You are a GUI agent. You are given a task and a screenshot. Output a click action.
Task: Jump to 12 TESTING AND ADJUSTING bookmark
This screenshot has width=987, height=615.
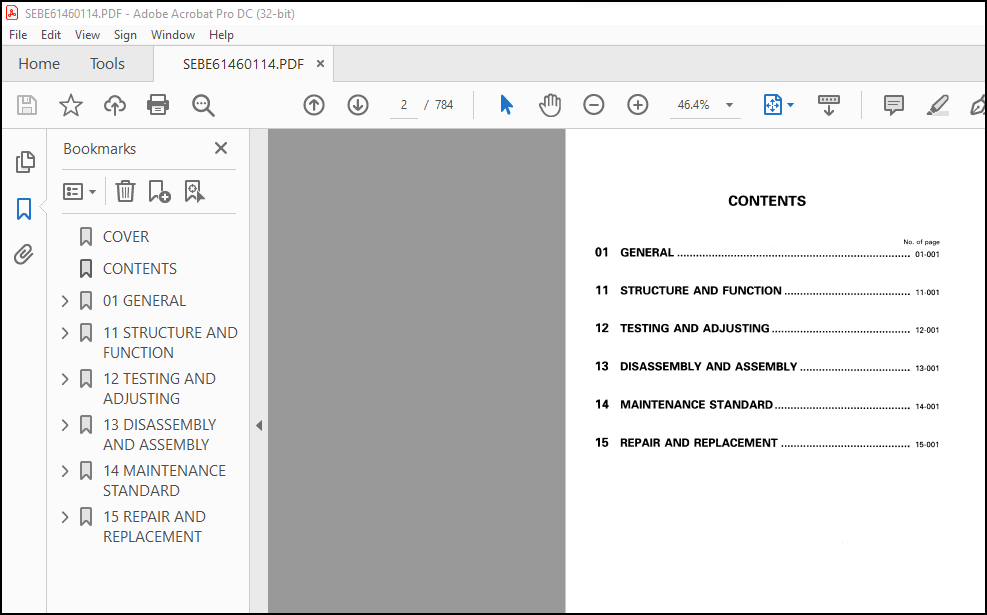pyautogui.click(x=159, y=388)
